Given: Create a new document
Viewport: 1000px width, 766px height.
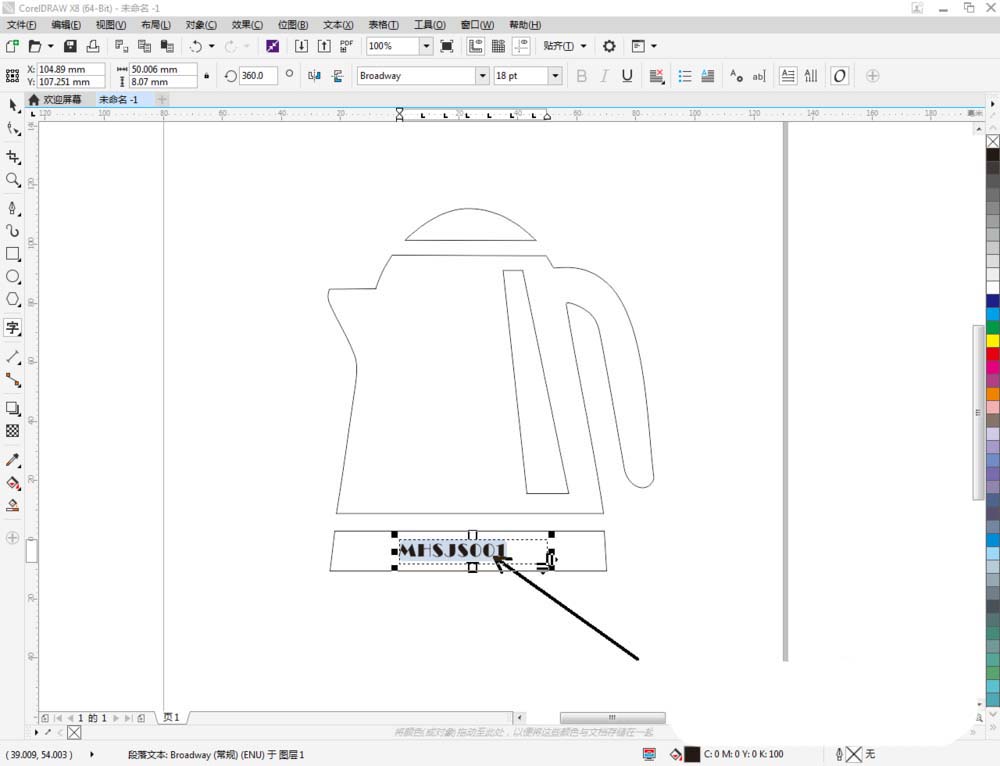Looking at the screenshot, I should 12,46.
